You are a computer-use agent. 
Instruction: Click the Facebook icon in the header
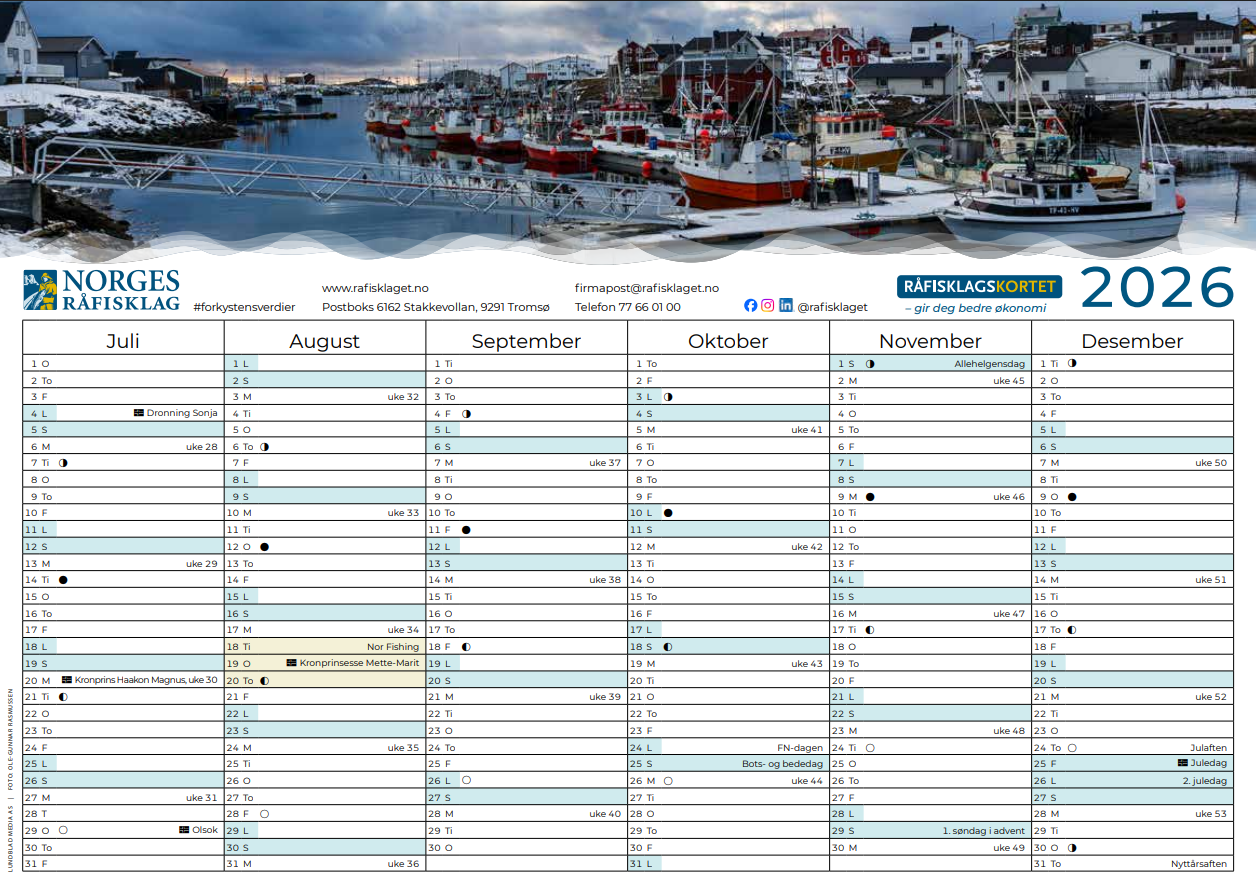[x=751, y=306]
